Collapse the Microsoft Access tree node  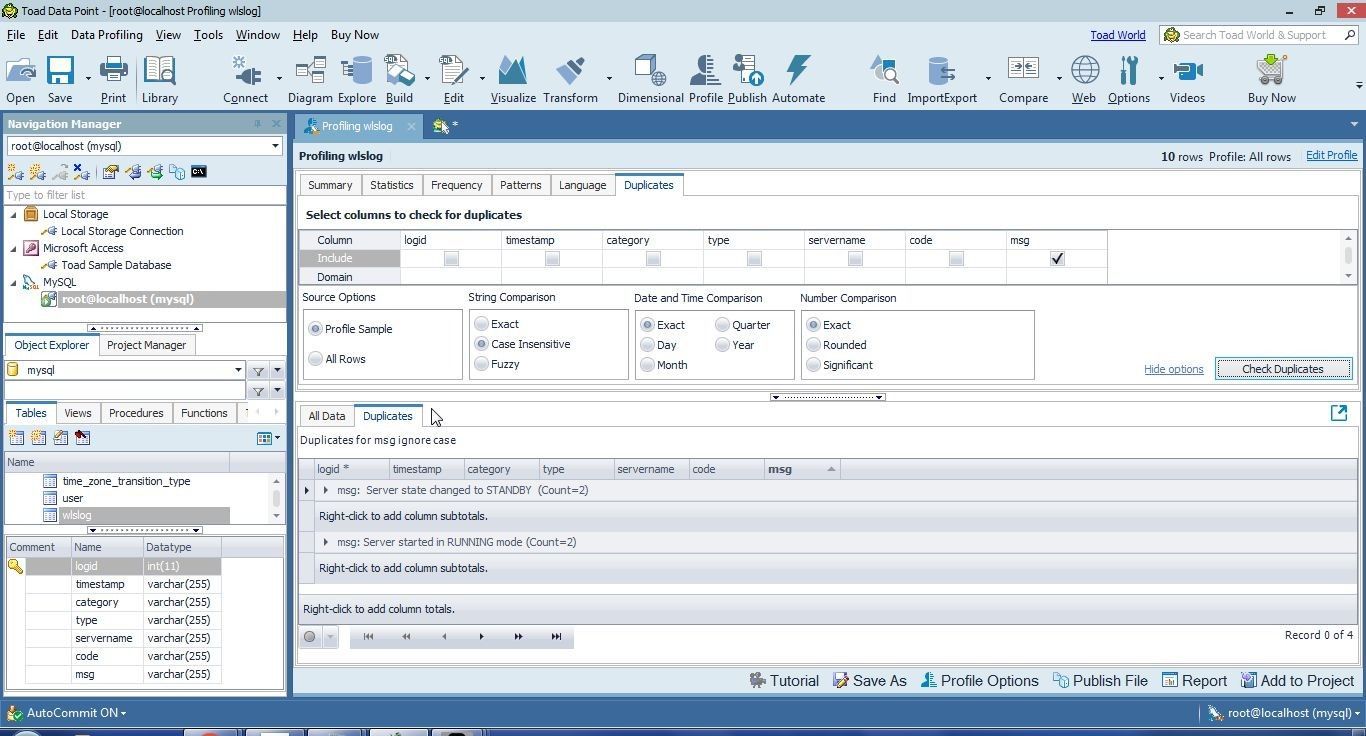[x=14, y=248]
